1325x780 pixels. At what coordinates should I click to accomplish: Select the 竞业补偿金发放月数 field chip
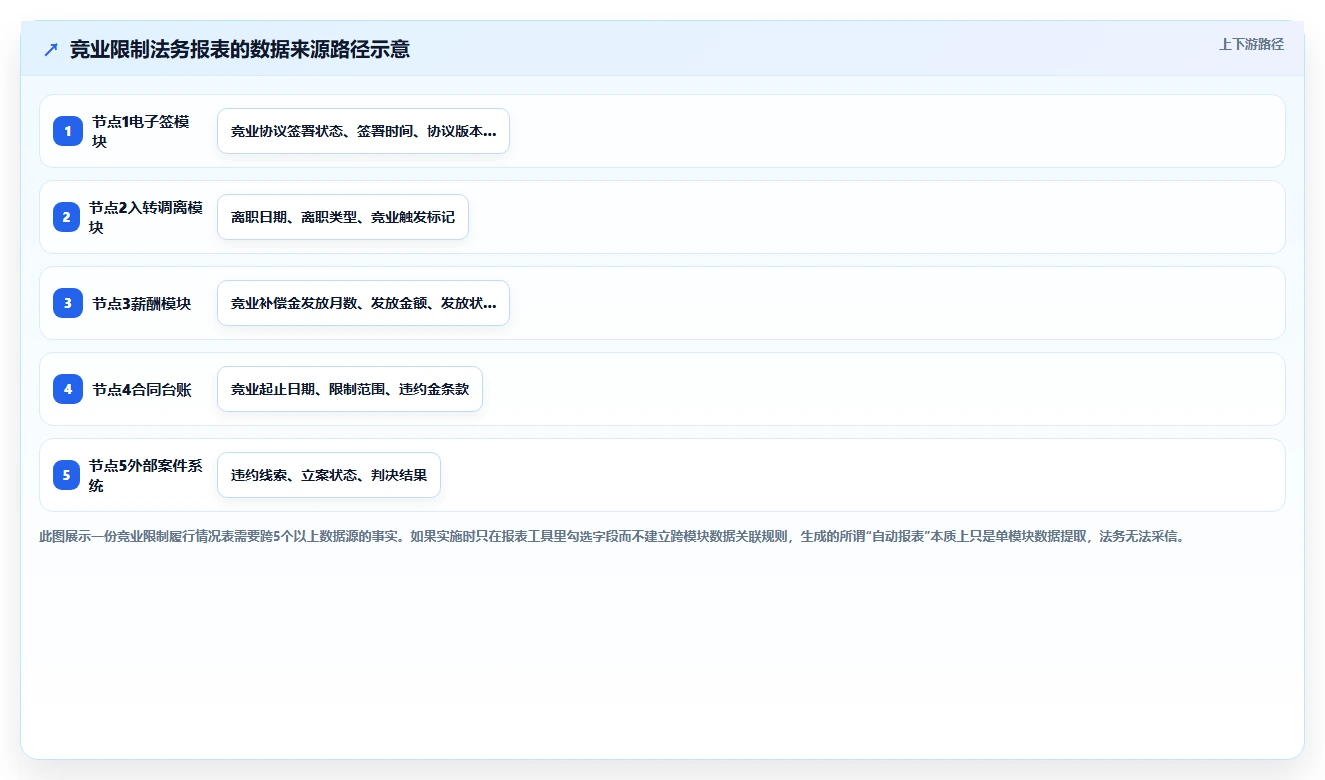(x=363, y=303)
